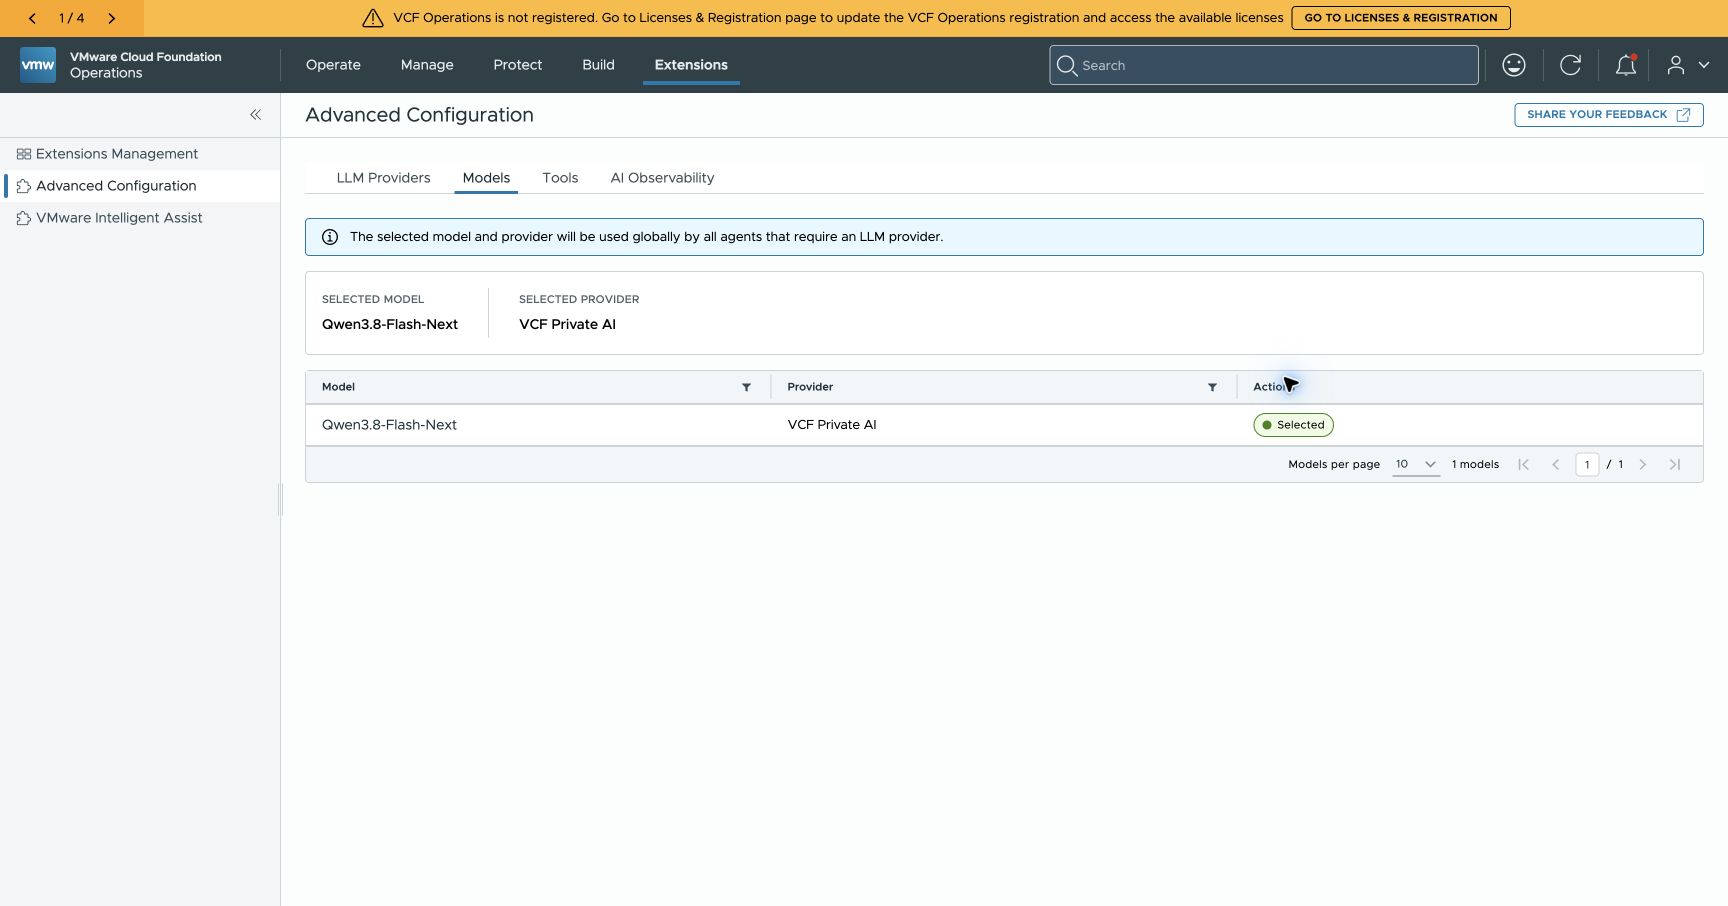
Task: Select Advanced Configuration in sidebar
Action: [116, 186]
